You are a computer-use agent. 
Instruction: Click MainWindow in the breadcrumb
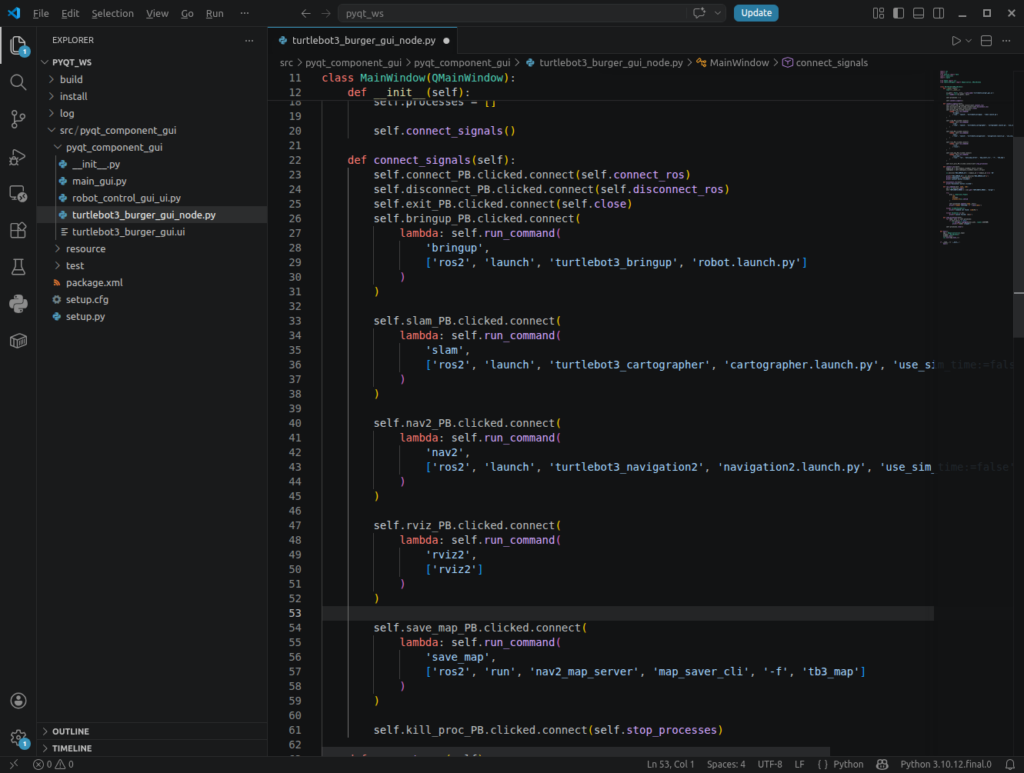[739, 63]
